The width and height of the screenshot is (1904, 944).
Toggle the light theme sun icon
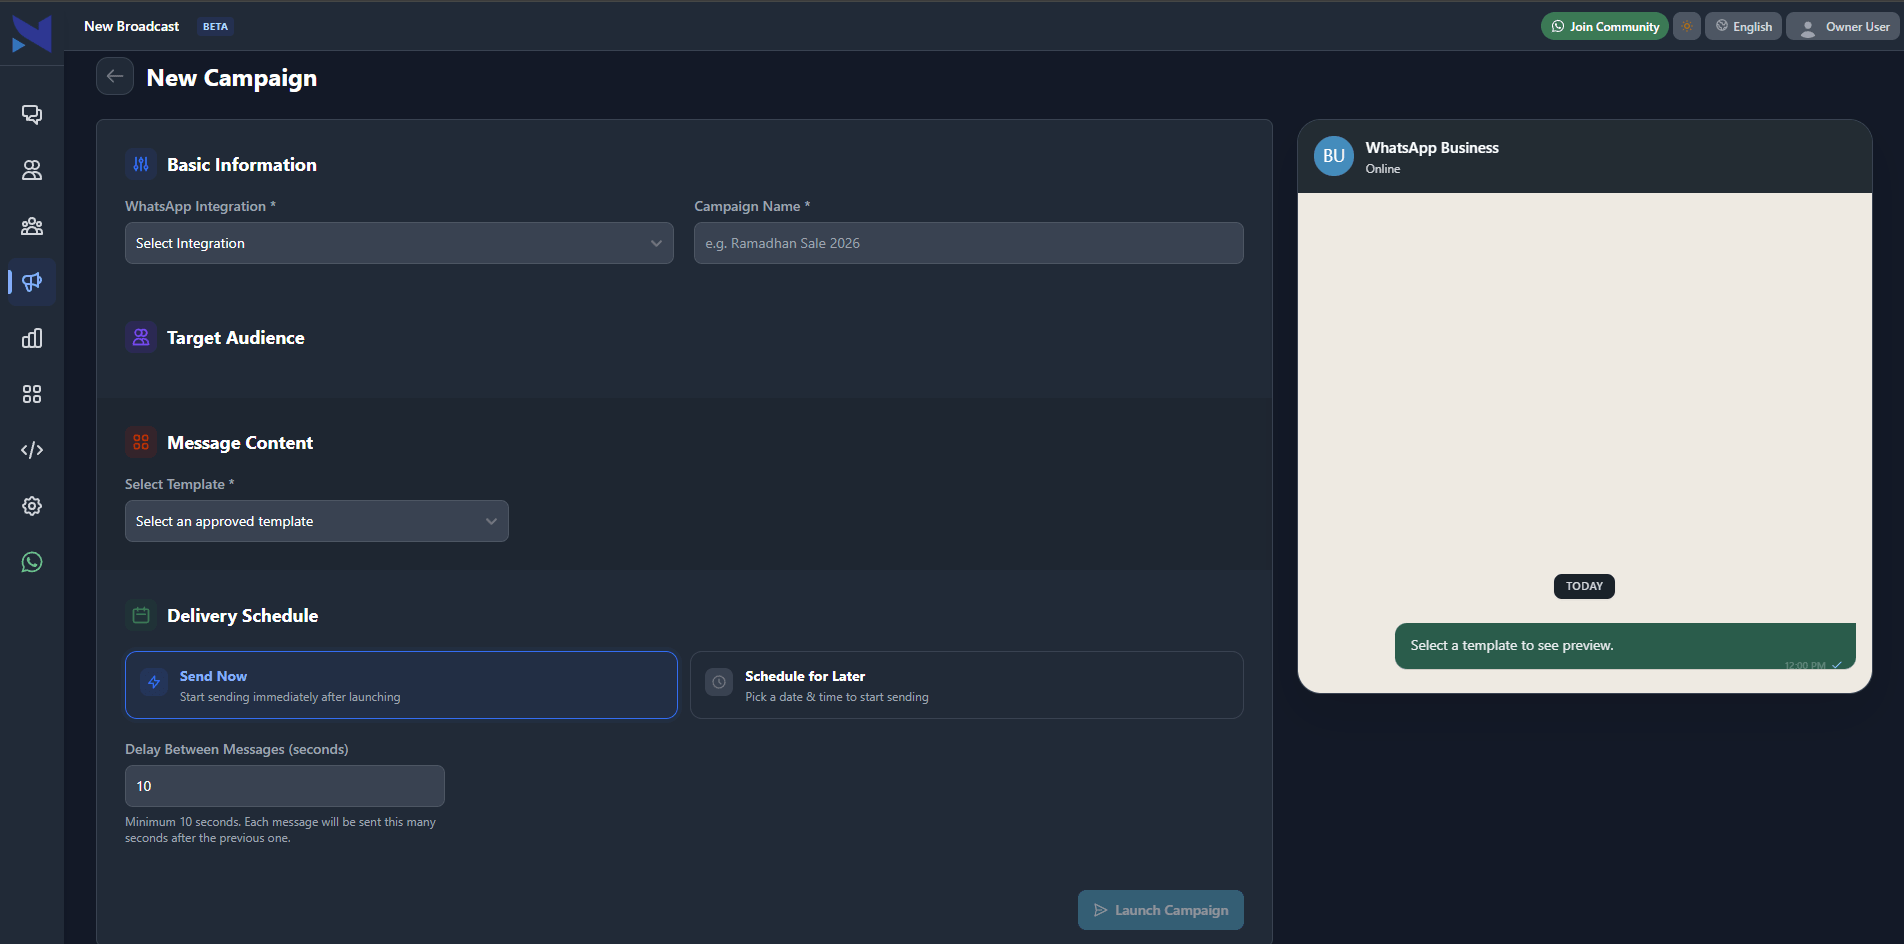click(1687, 26)
